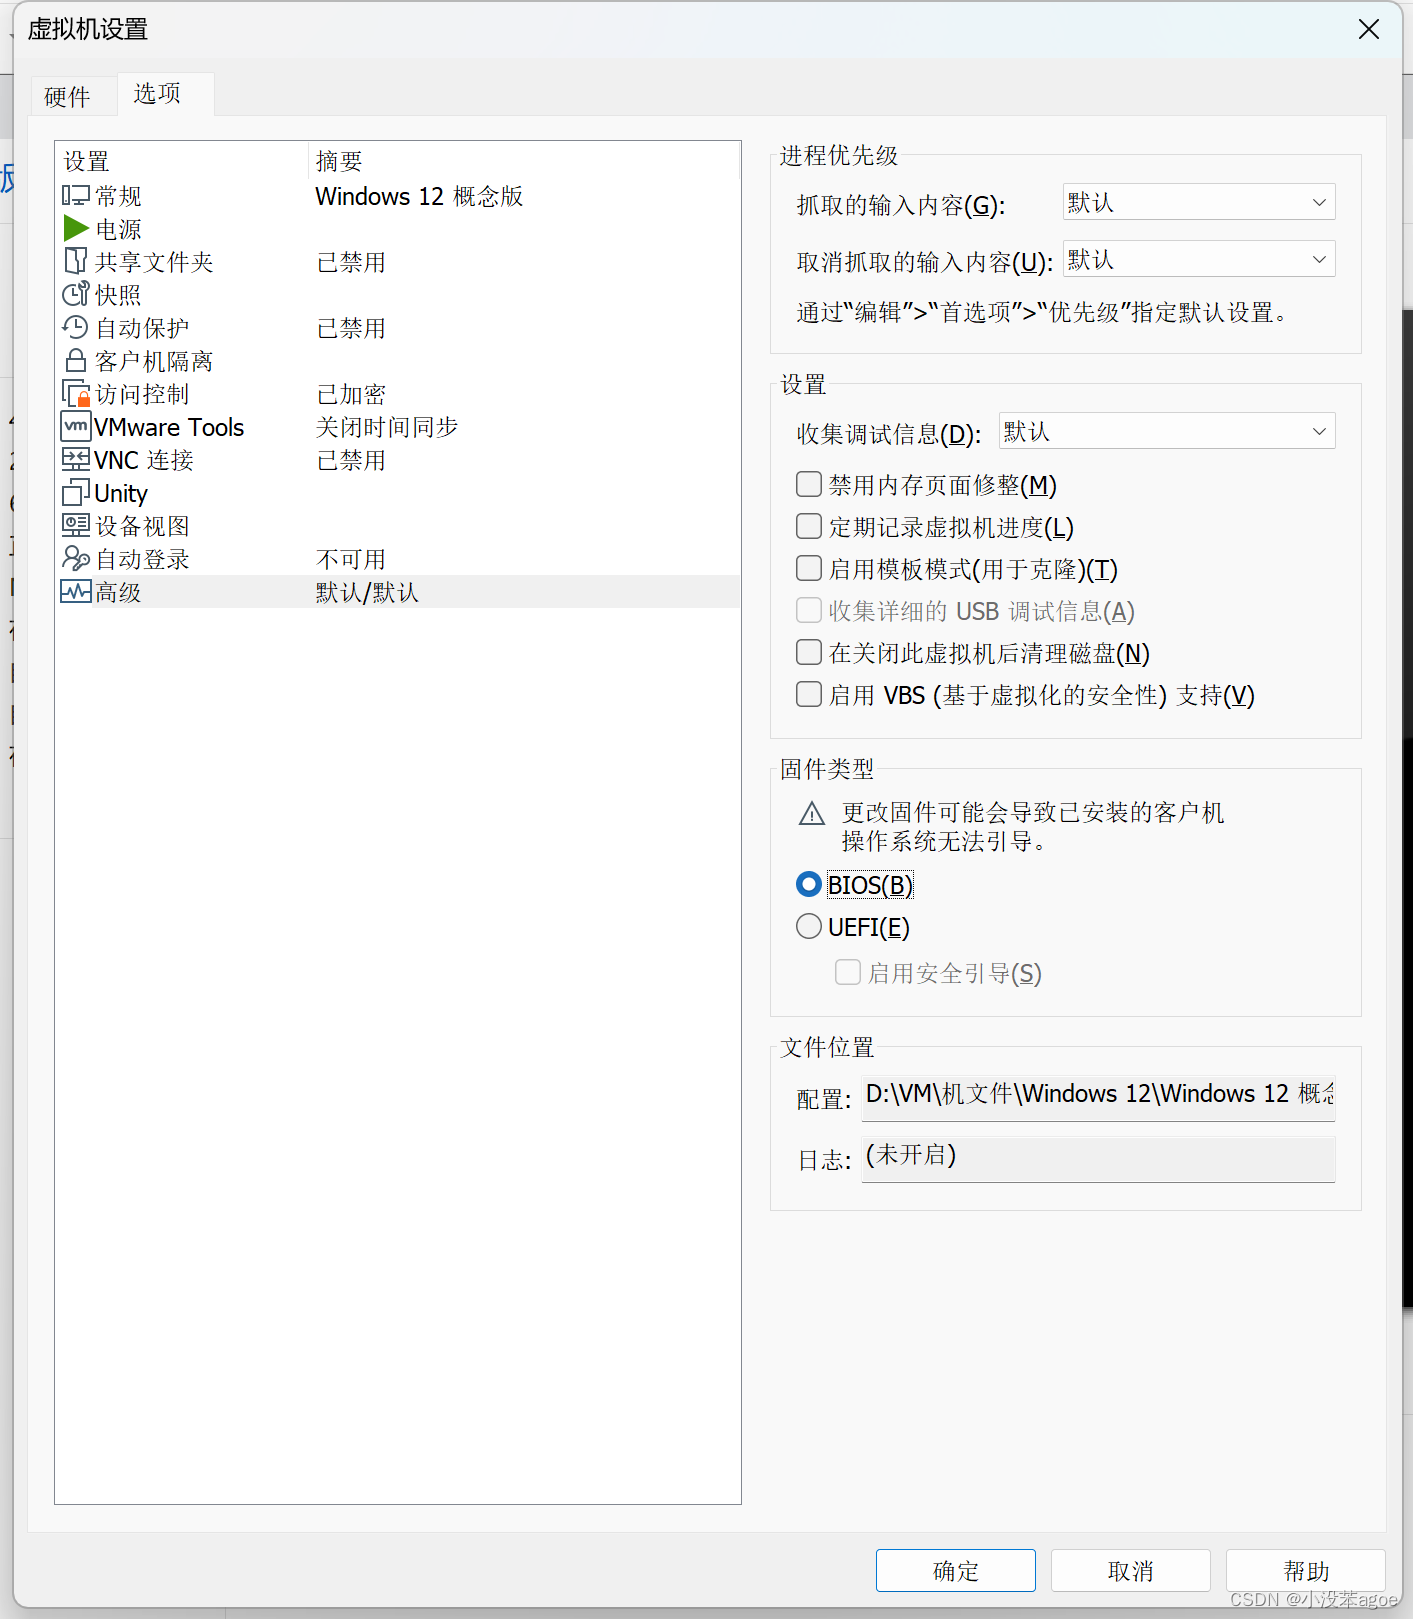Click the 高级 waveform icon
This screenshot has height=1619, width=1413.
[x=76, y=592]
